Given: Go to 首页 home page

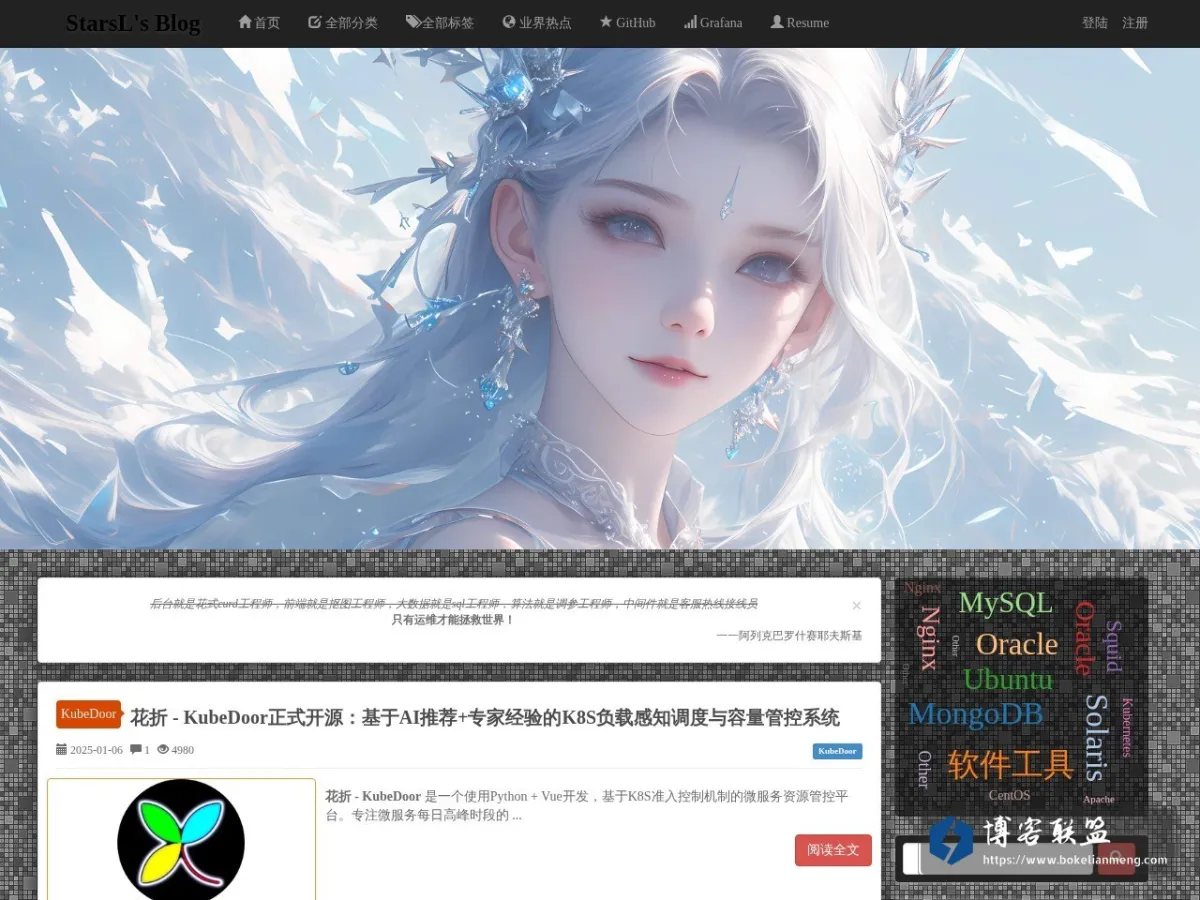Looking at the screenshot, I should pyautogui.click(x=259, y=22).
